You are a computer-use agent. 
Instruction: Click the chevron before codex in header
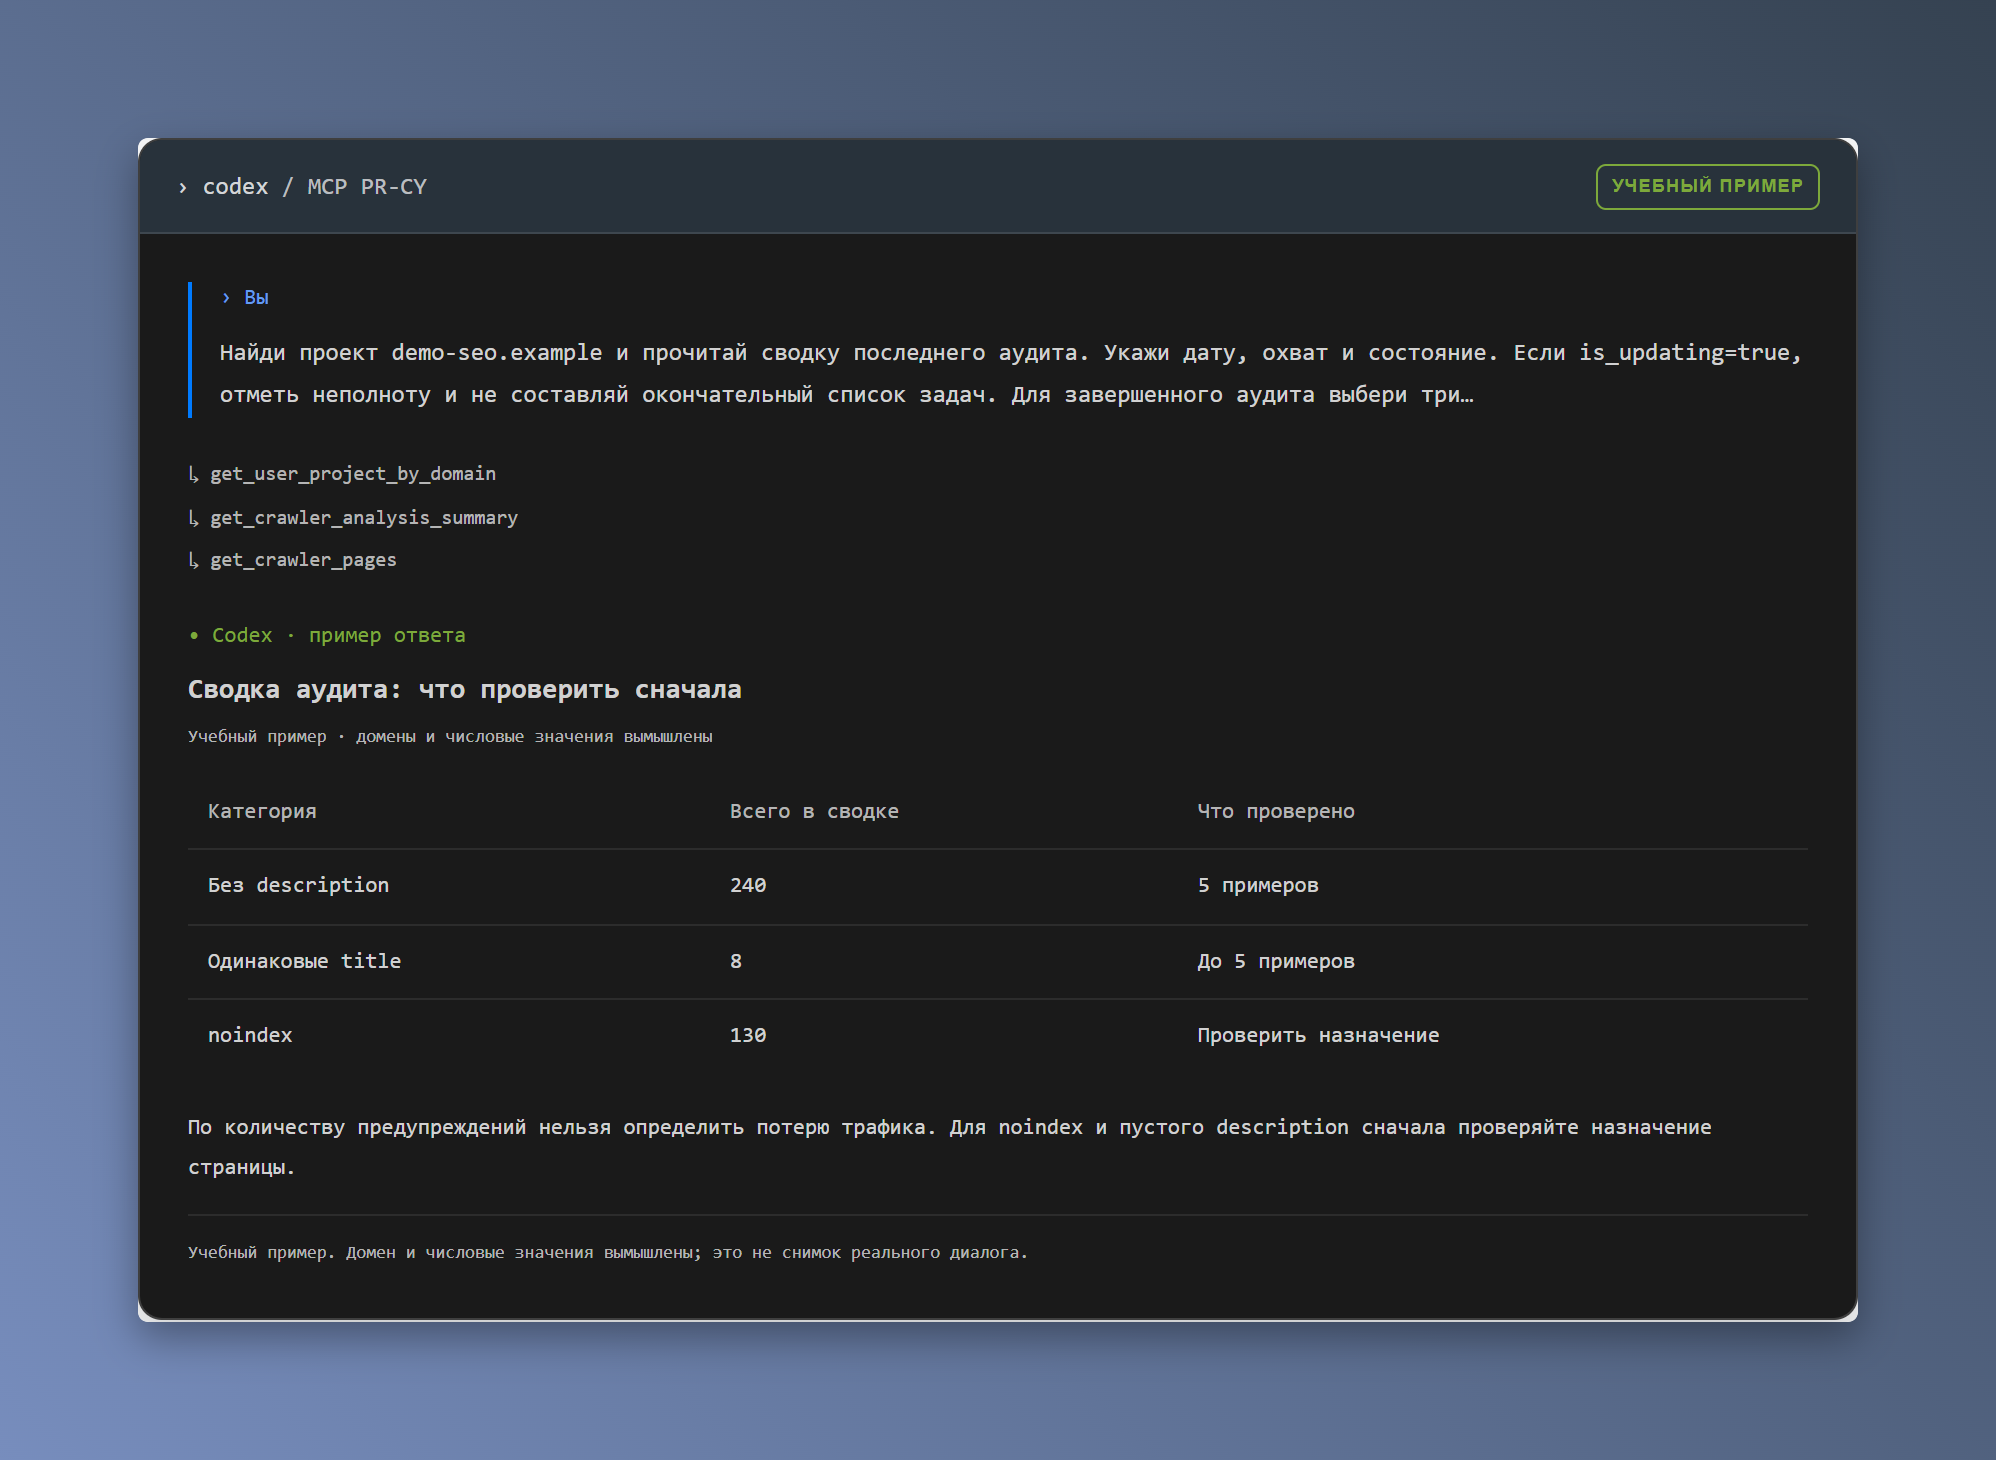(x=183, y=188)
